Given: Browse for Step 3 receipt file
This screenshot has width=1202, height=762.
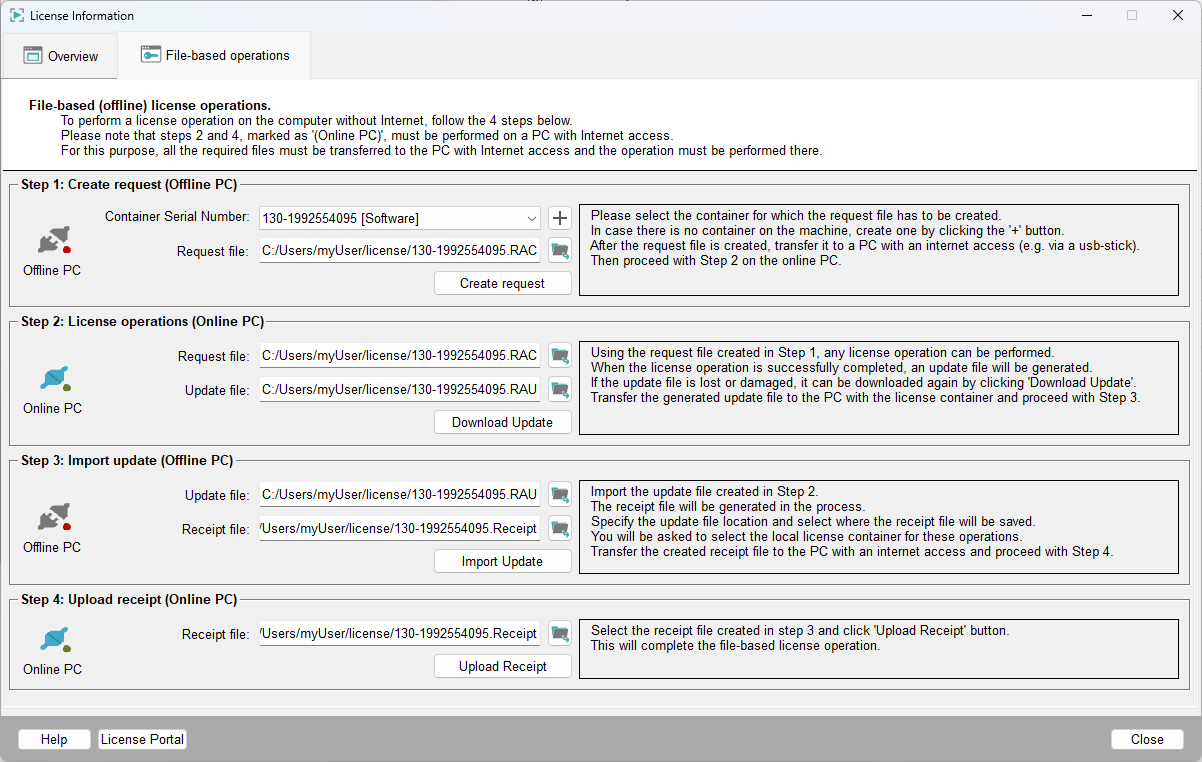Looking at the screenshot, I should (x=560, y=528).
